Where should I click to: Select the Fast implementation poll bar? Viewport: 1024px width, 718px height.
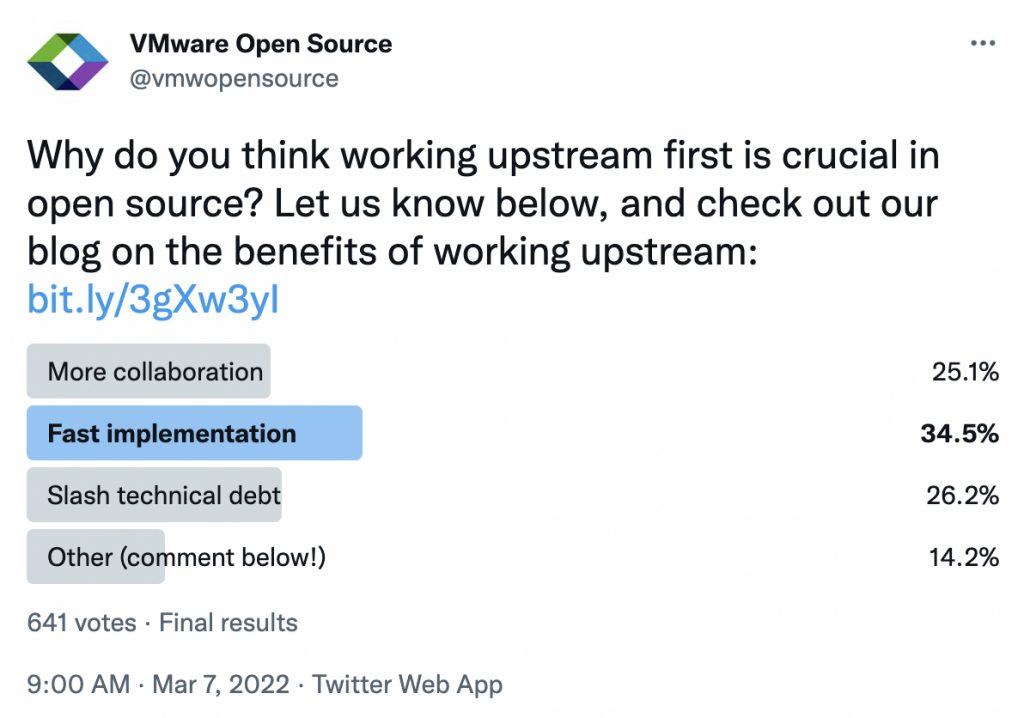[x=194, y=434]
